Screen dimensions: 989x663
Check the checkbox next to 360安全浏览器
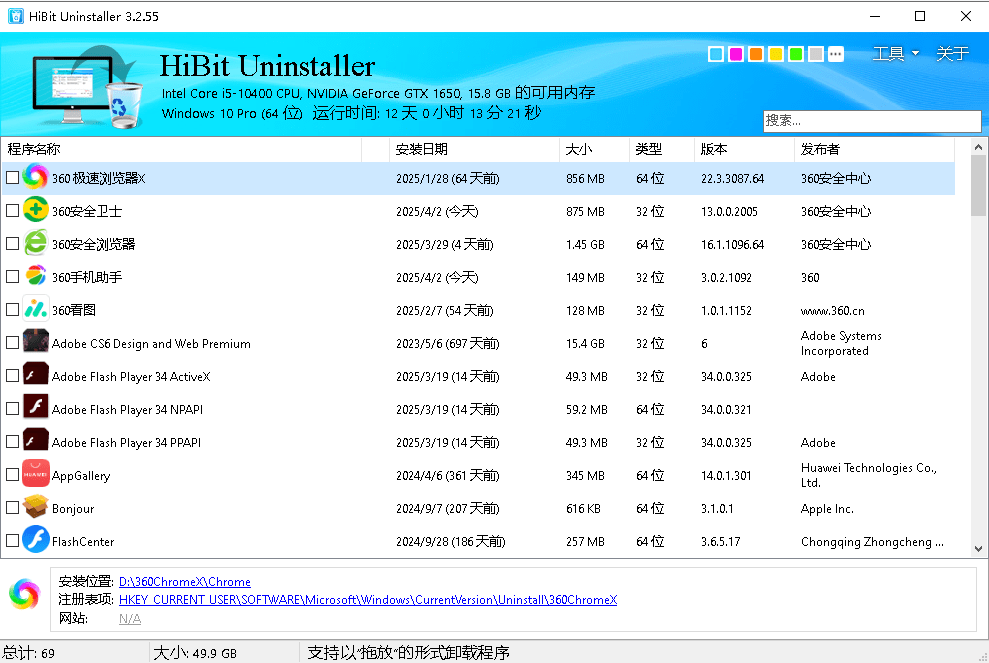pos(13,244)
